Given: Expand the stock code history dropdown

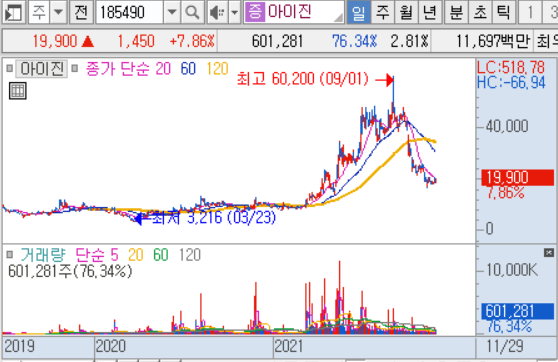Looking at the screenshot, I should click(x=172, y=12).
